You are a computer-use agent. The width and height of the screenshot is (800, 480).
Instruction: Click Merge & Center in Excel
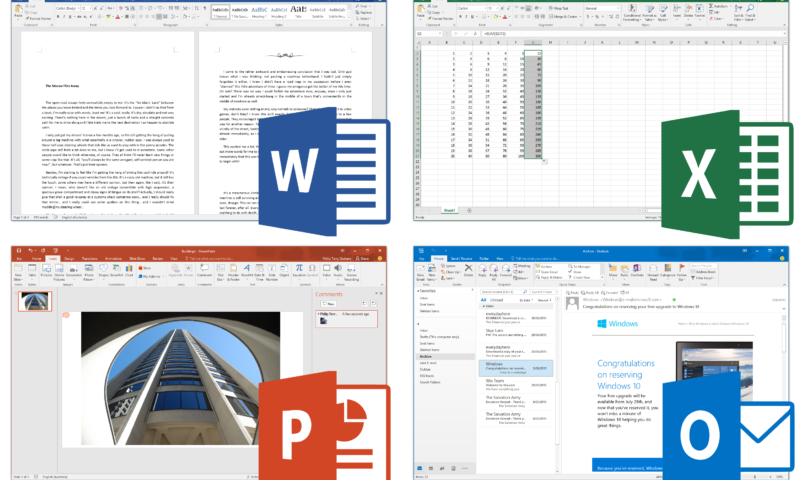565,16
